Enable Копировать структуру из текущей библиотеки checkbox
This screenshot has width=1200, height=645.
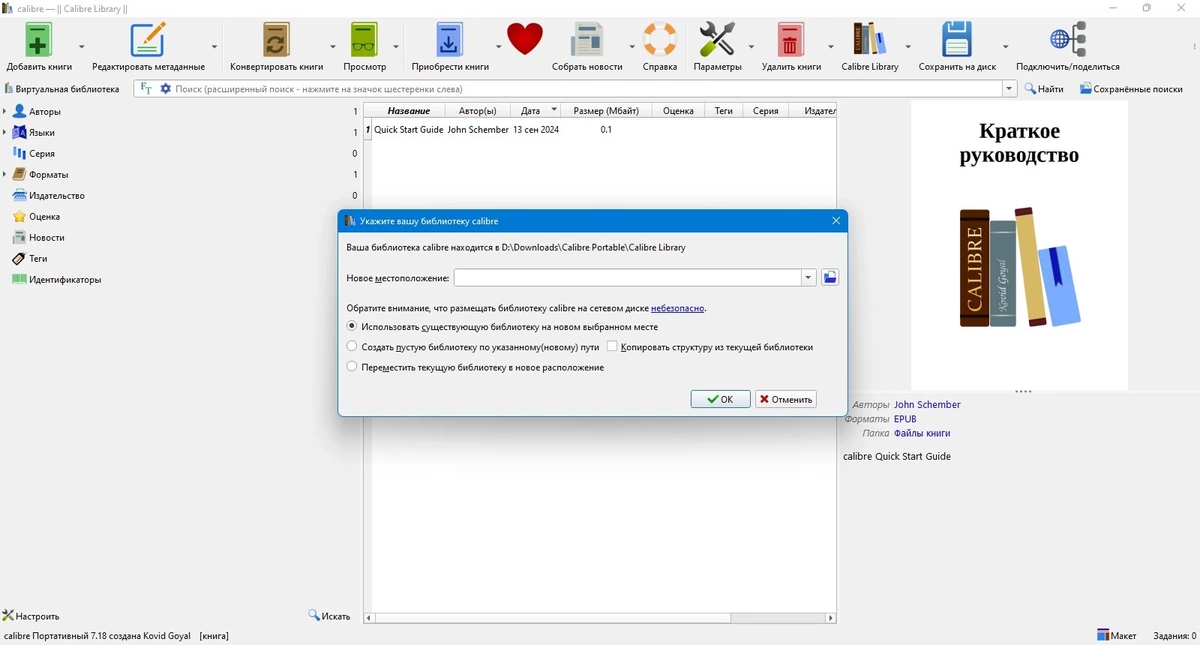[612, 347]
